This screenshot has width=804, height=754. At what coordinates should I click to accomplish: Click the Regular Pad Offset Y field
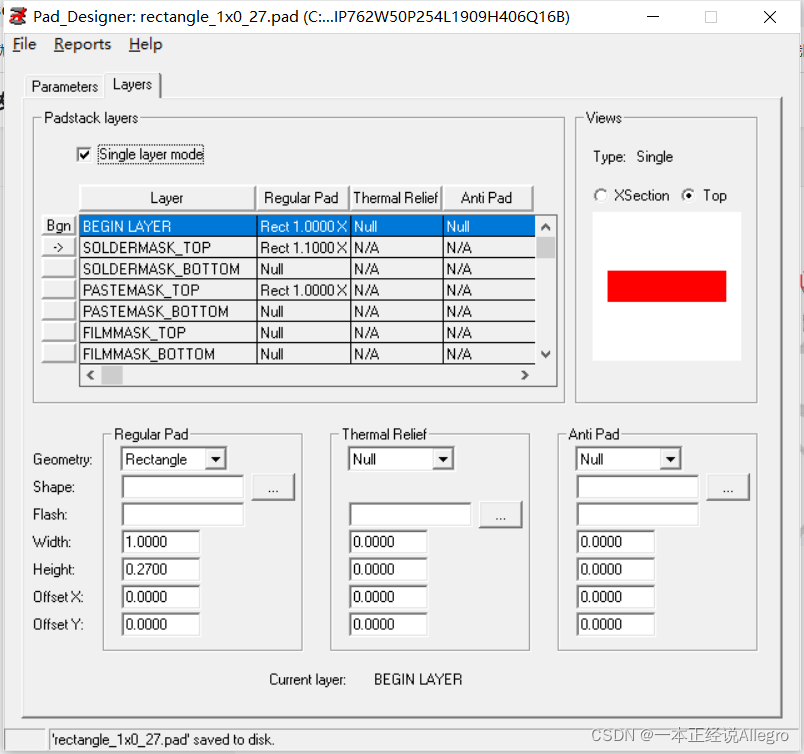click(x=160, y=625)
